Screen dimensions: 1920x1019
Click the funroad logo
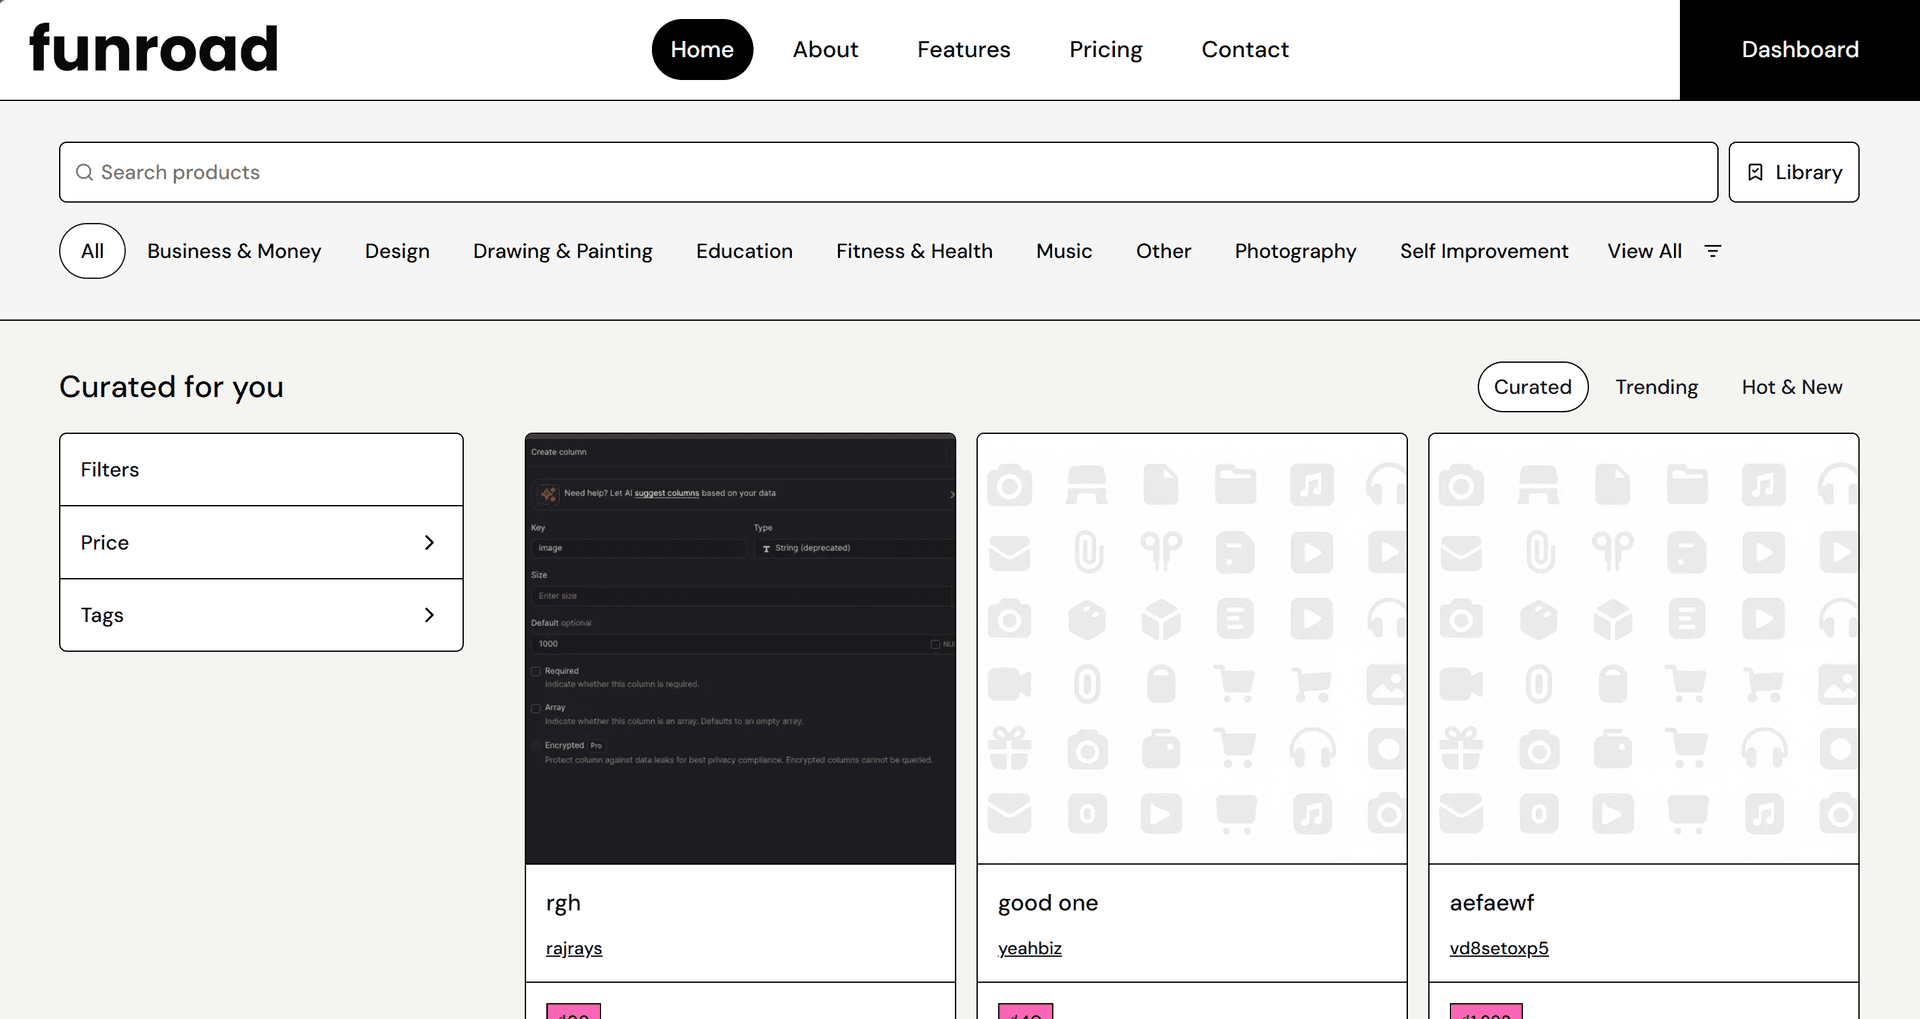point(153,49)
